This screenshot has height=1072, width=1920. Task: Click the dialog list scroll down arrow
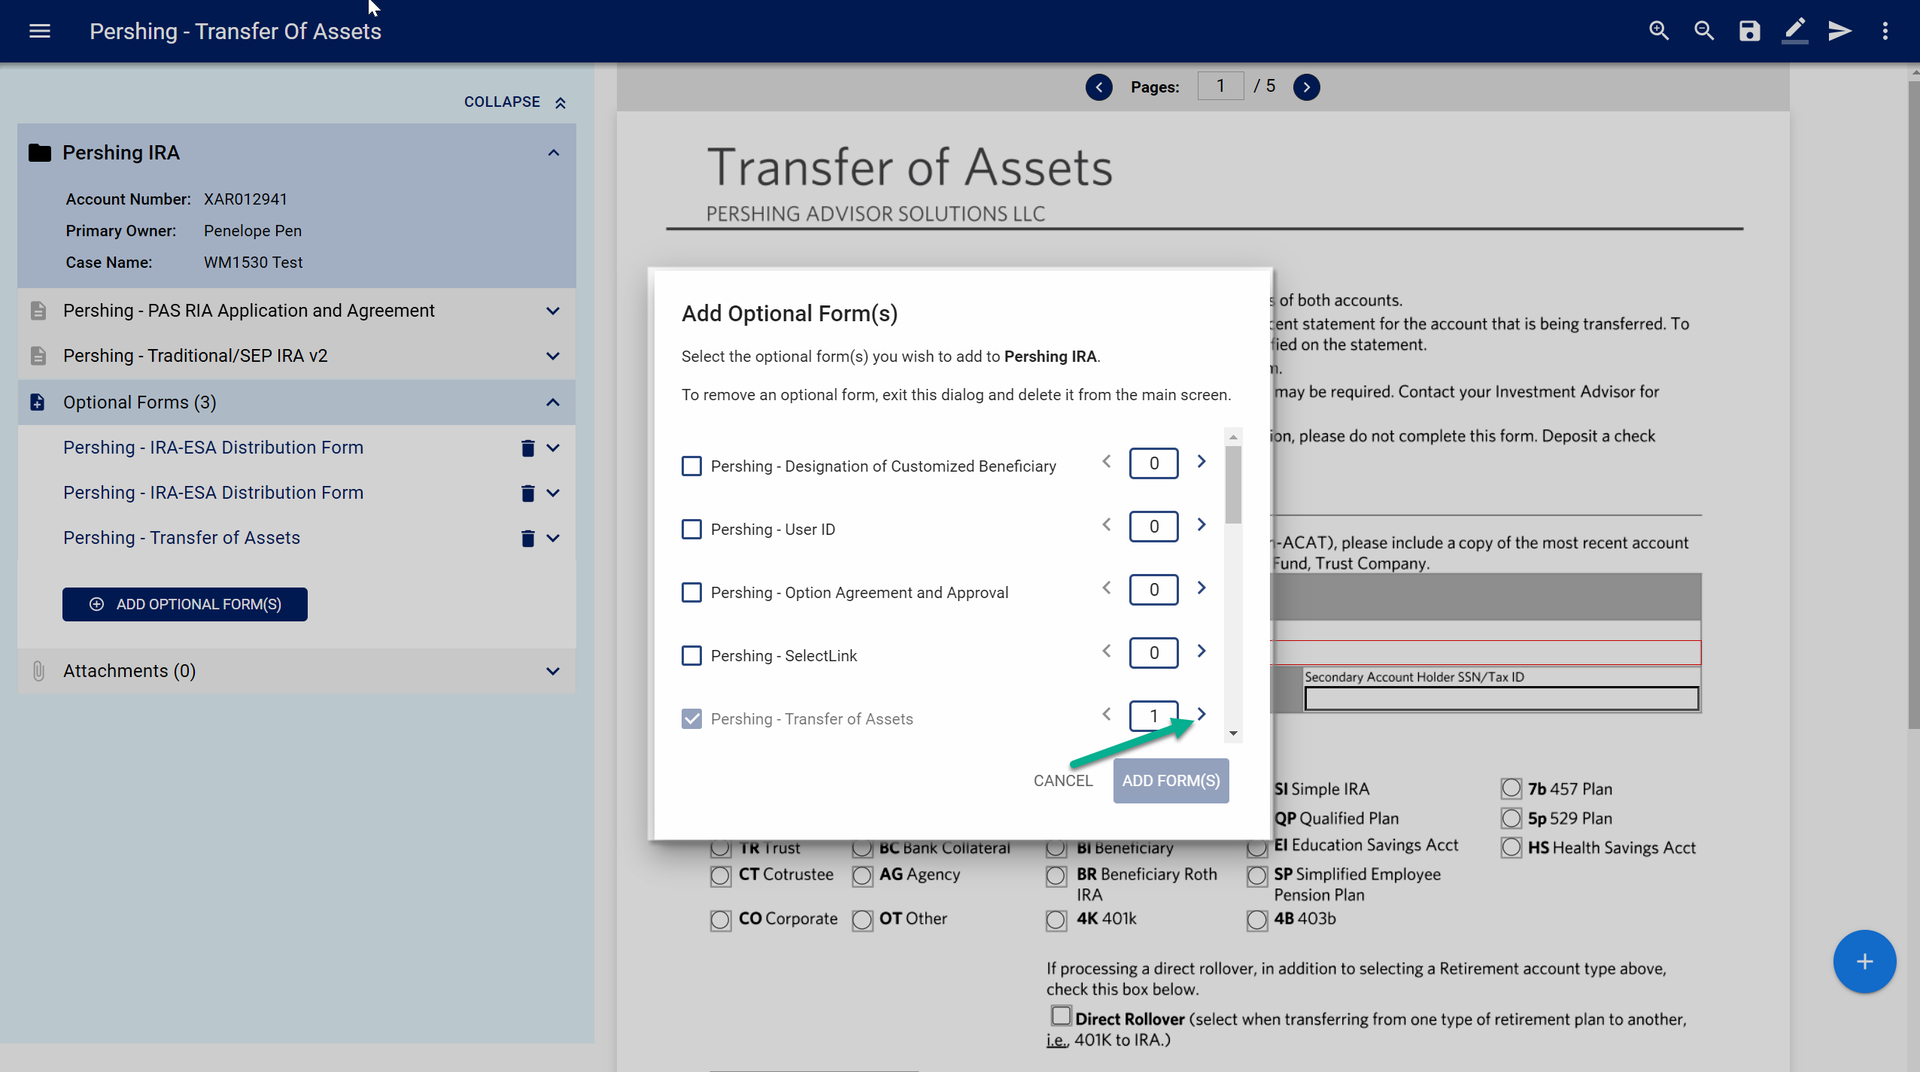point(1234,733)
